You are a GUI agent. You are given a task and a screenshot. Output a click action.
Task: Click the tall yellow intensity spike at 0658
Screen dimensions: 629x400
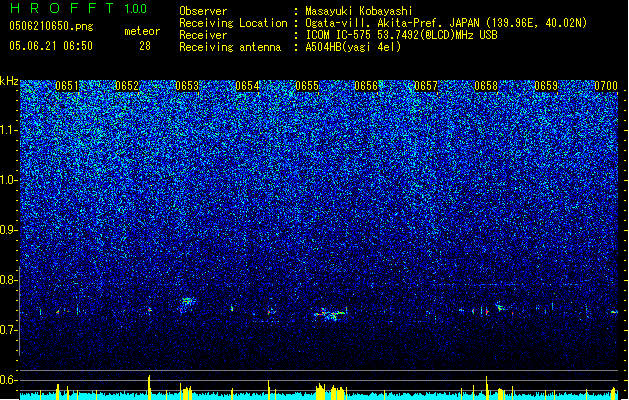[x=487, y=388]
